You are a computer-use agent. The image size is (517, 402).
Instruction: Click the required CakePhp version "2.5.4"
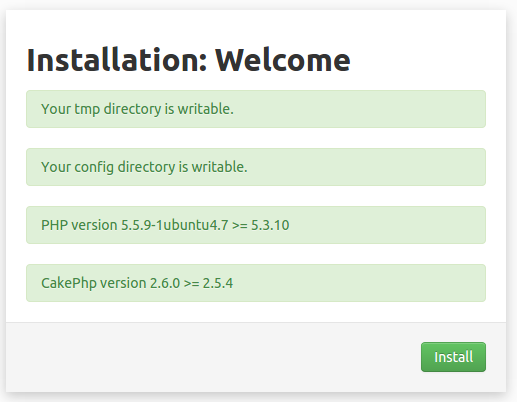click(x=218, y=283)
